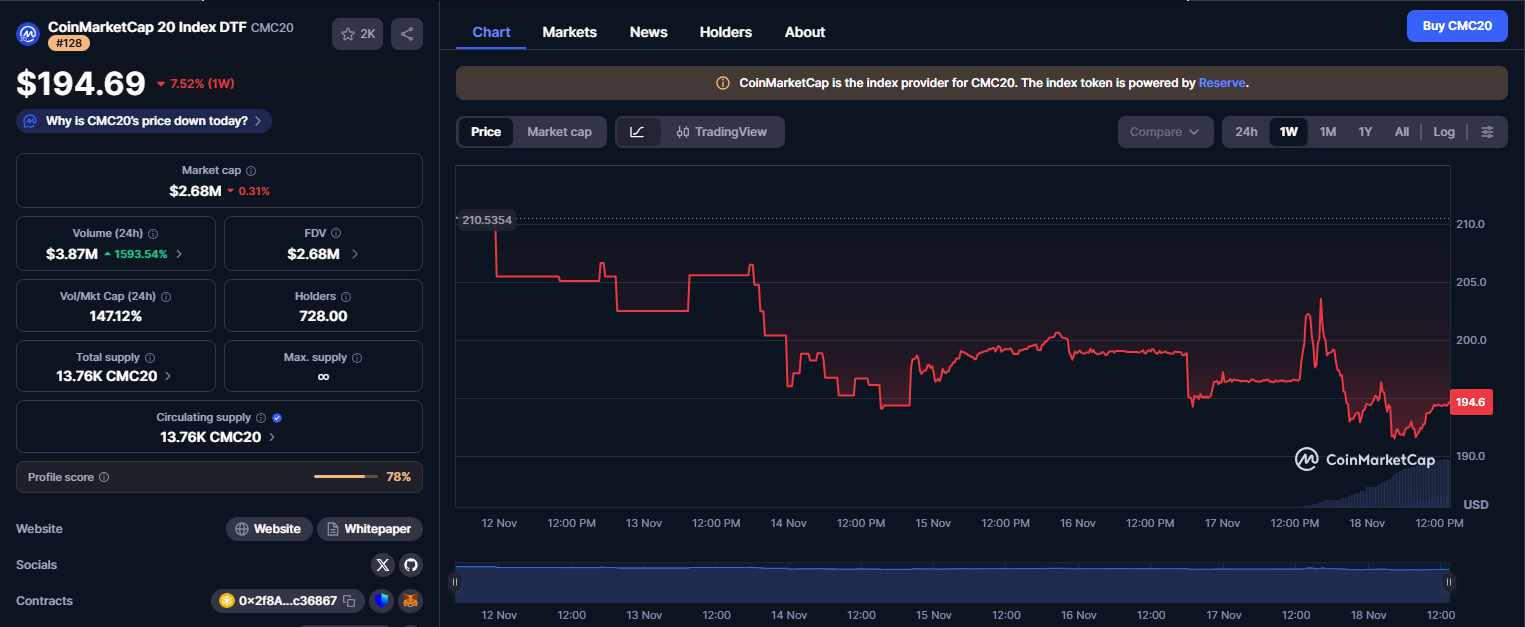The width and height of the screenshot is (1525, 627).
Task: Click the 147.12% Vol/Mkt Cap value
Action: (x=116, y=316)
